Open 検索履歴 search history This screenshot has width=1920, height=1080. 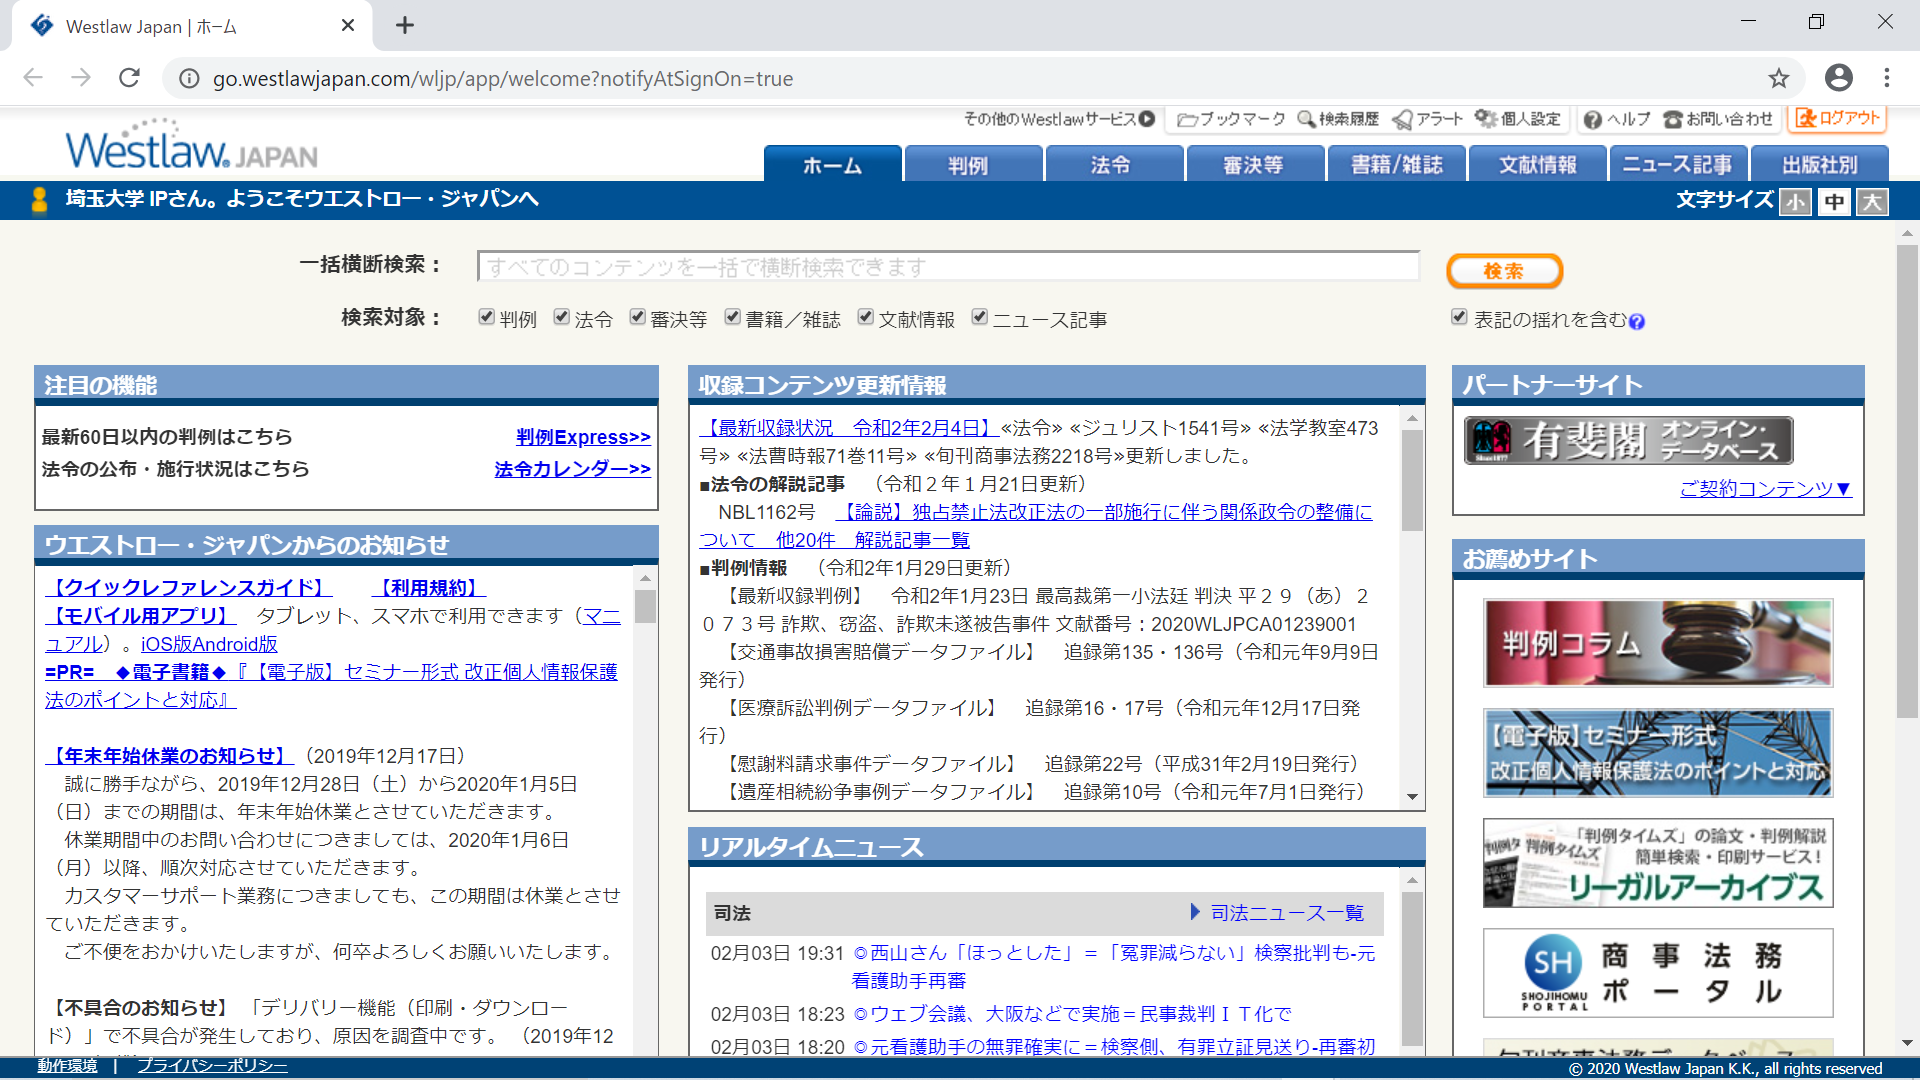(1338, 119)
